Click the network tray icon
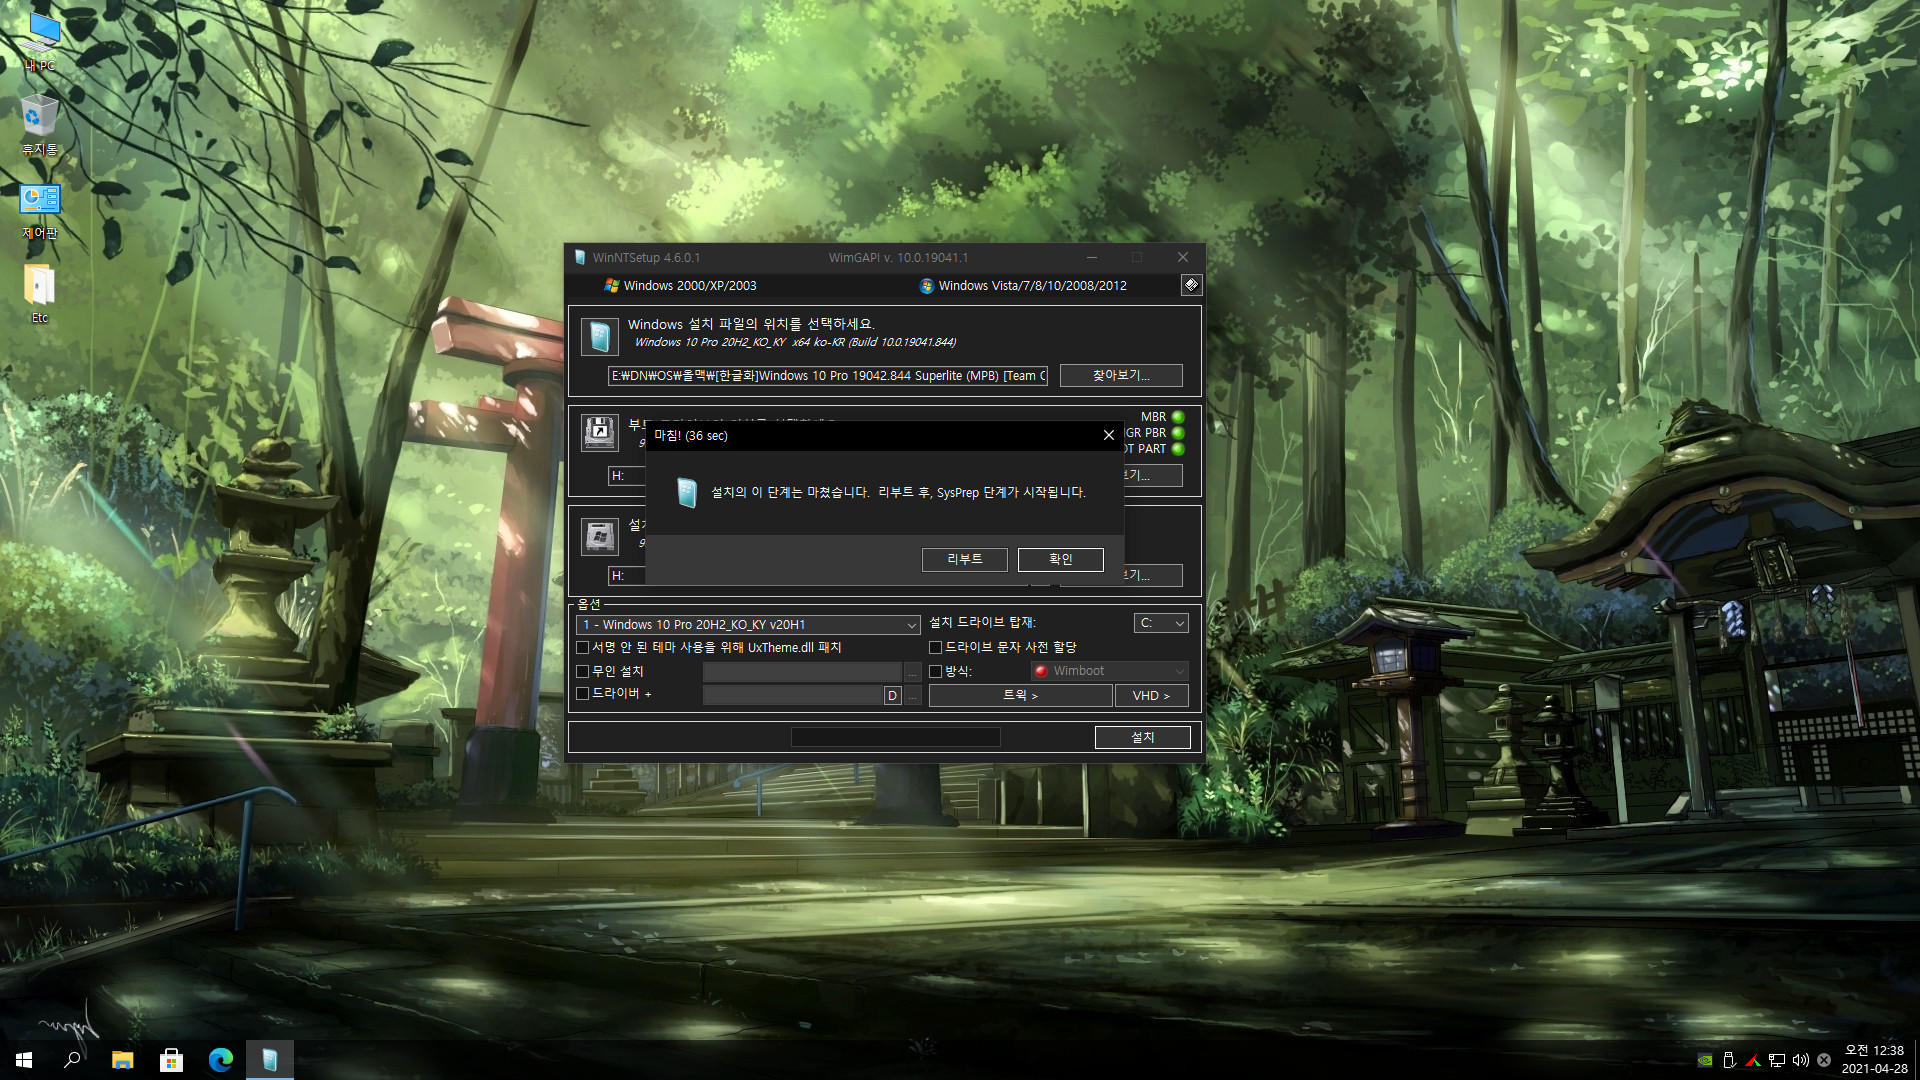 click(1777, 1060)
